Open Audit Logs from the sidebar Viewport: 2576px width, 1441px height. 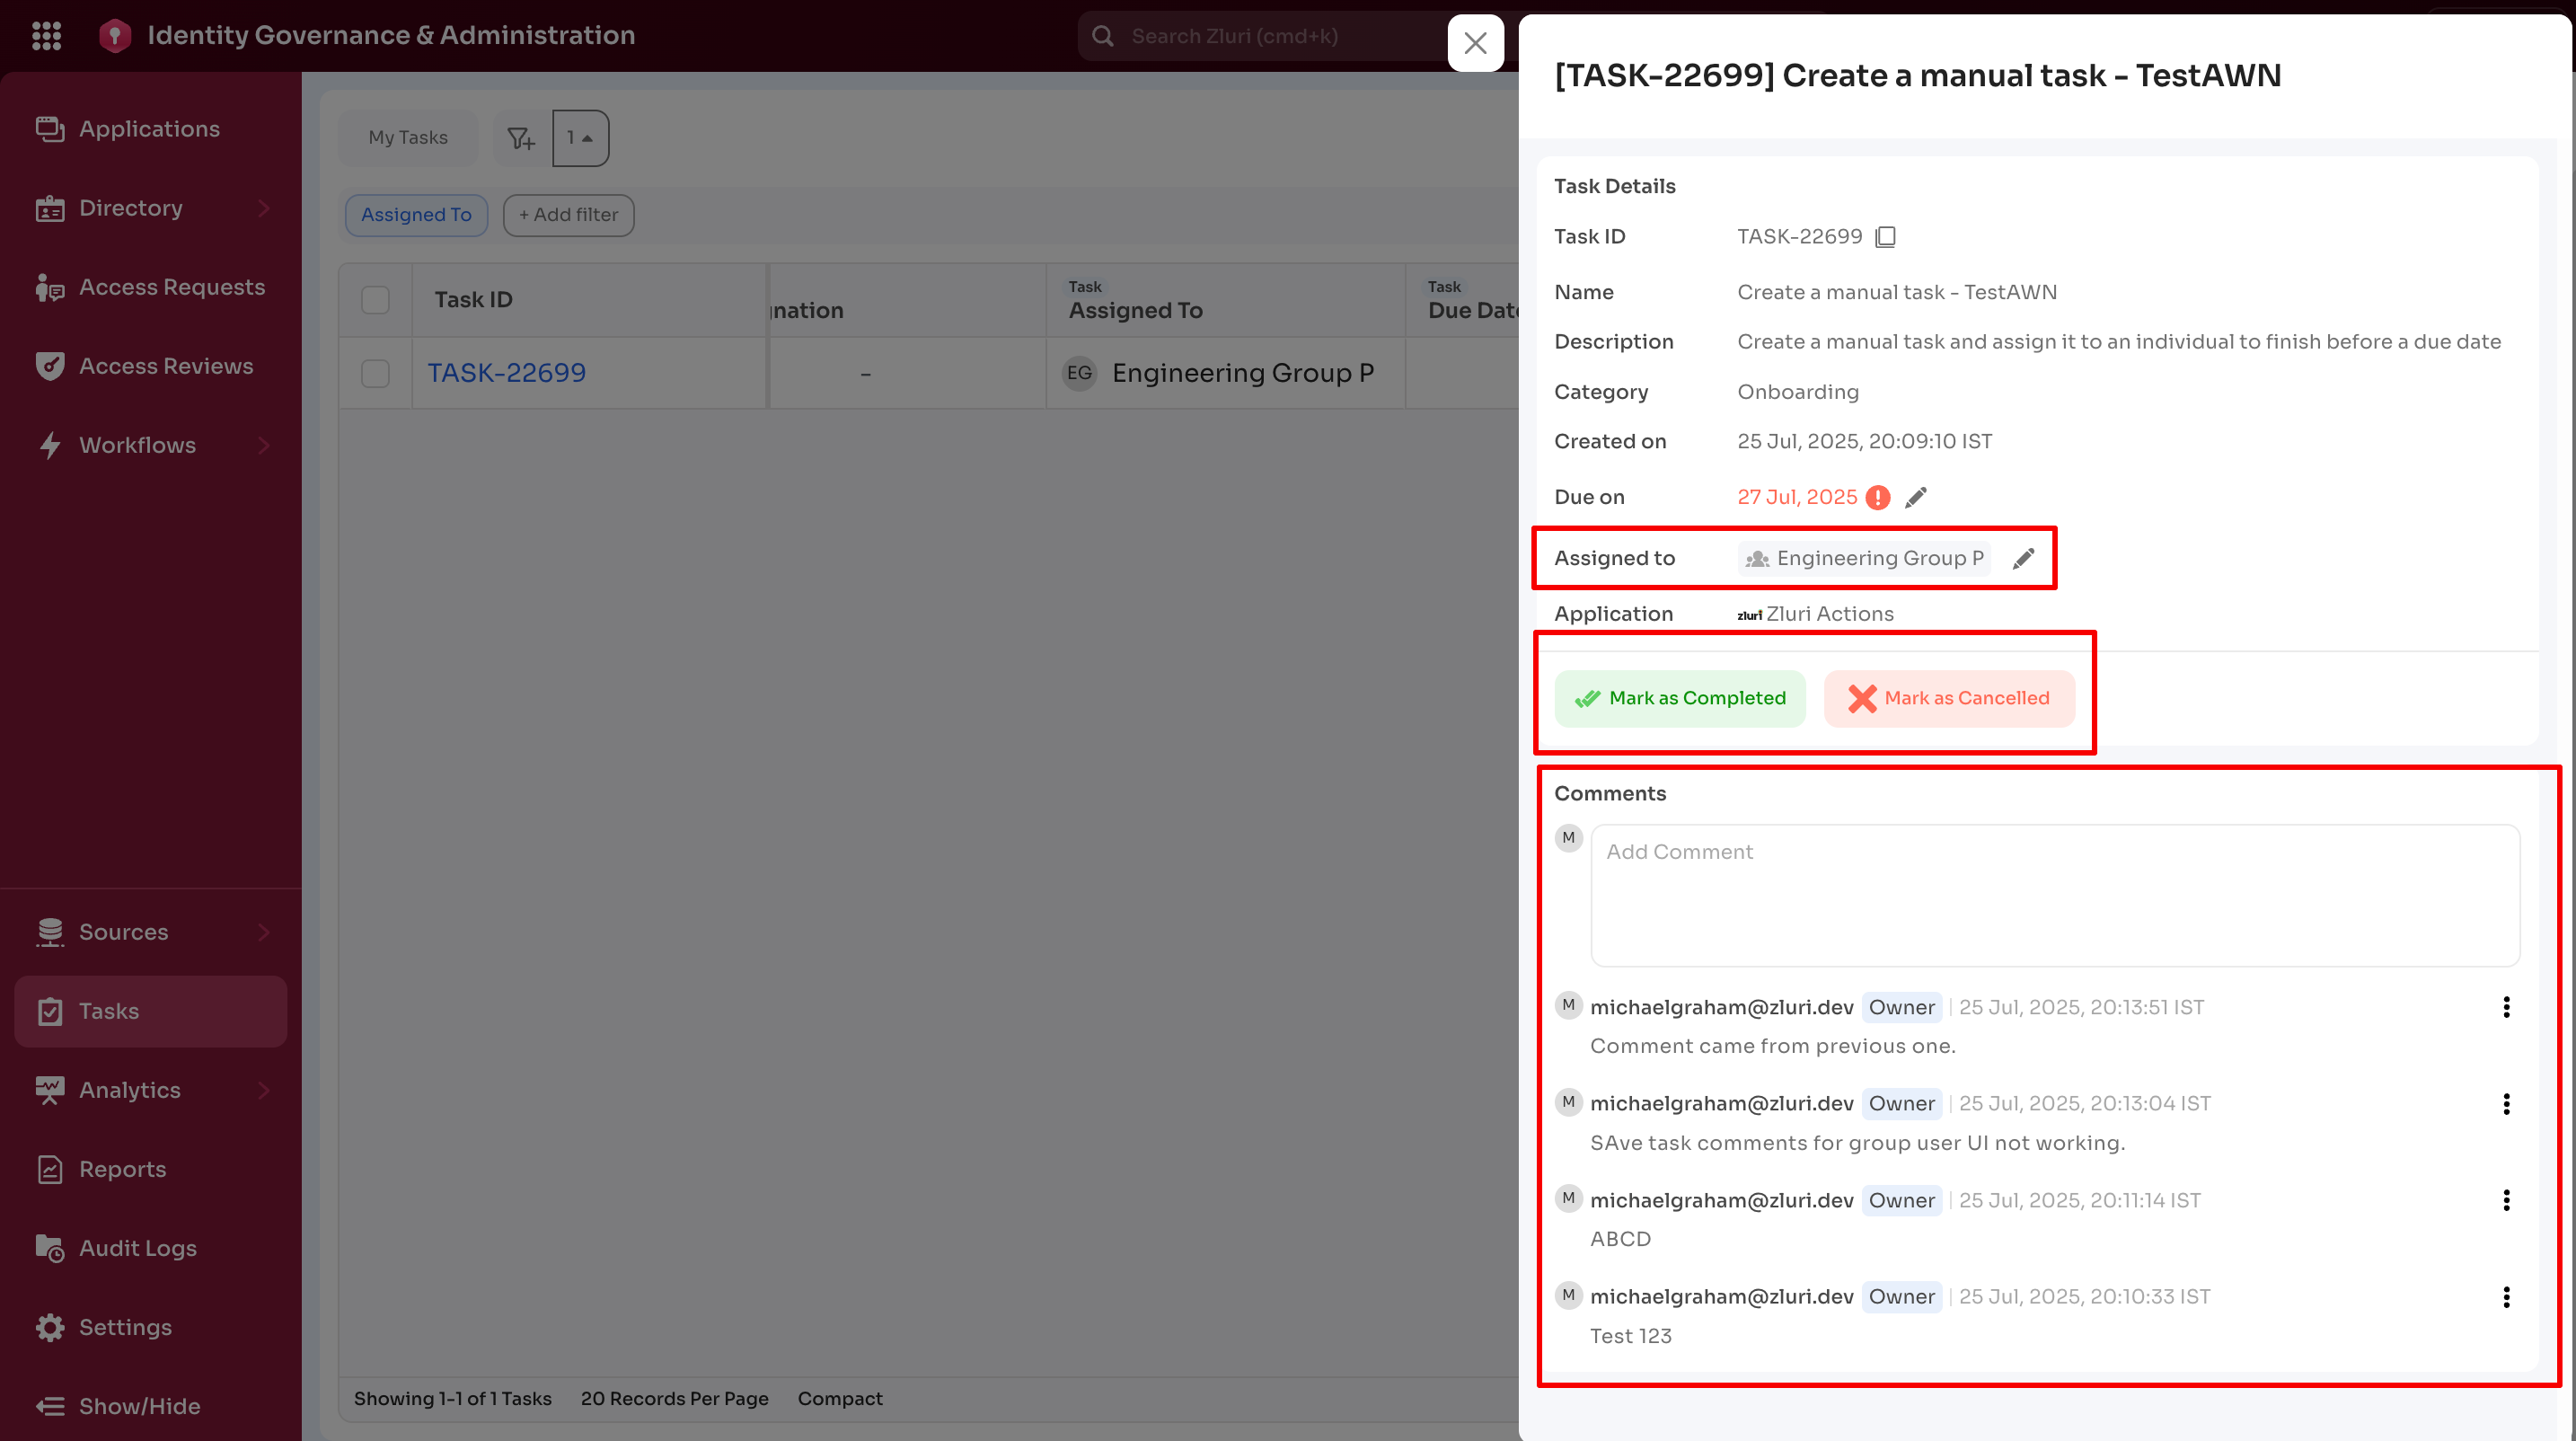[x=137, y=1247]
